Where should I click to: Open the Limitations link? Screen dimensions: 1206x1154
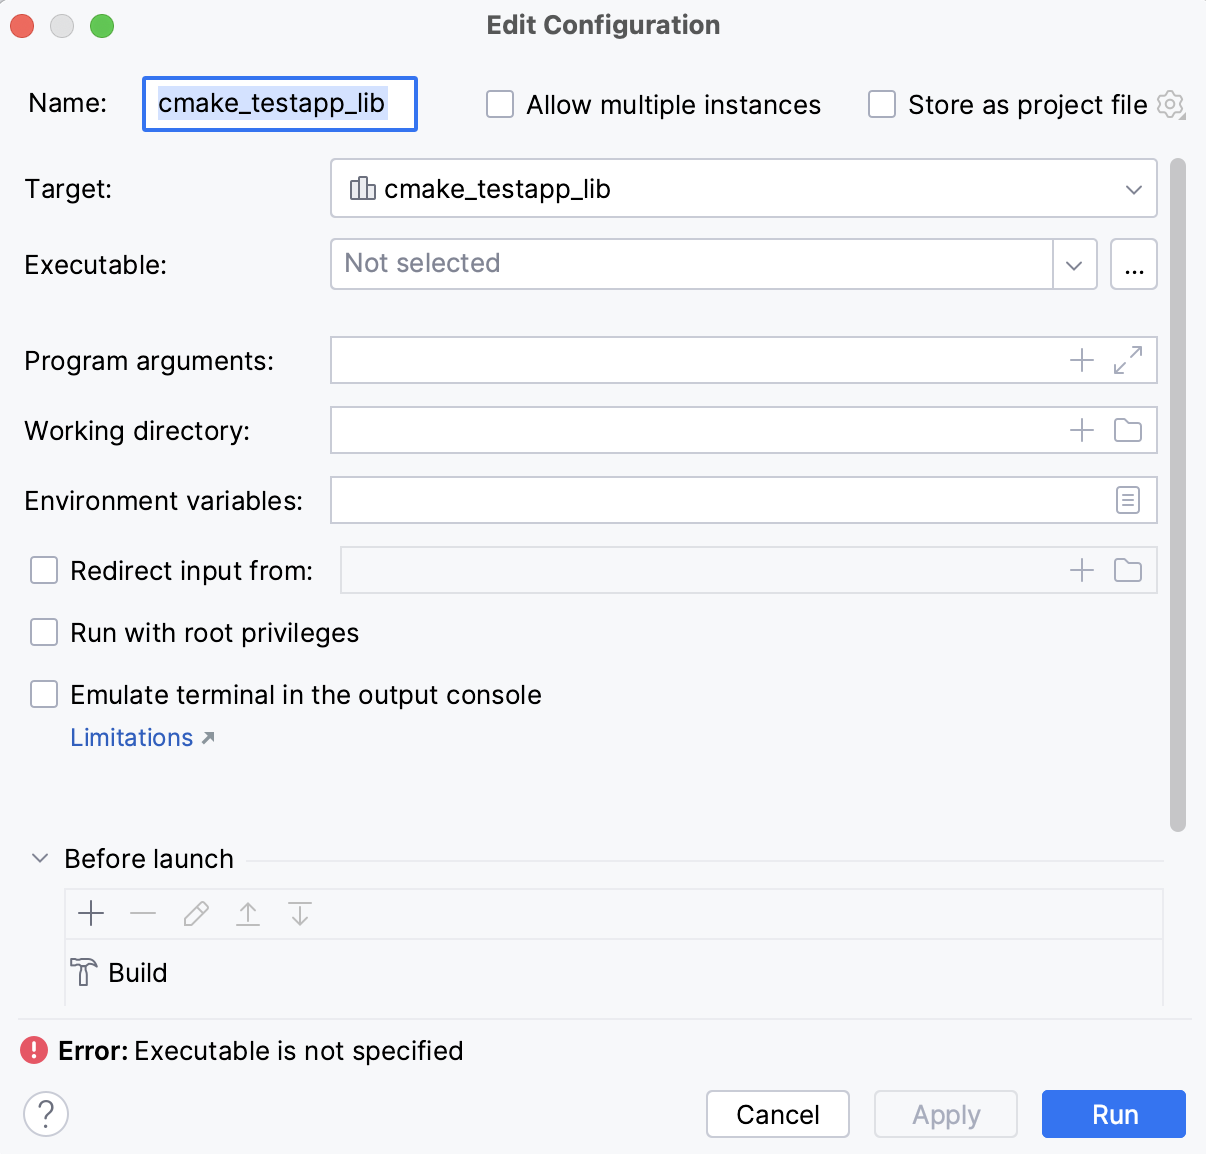point(131,737)
